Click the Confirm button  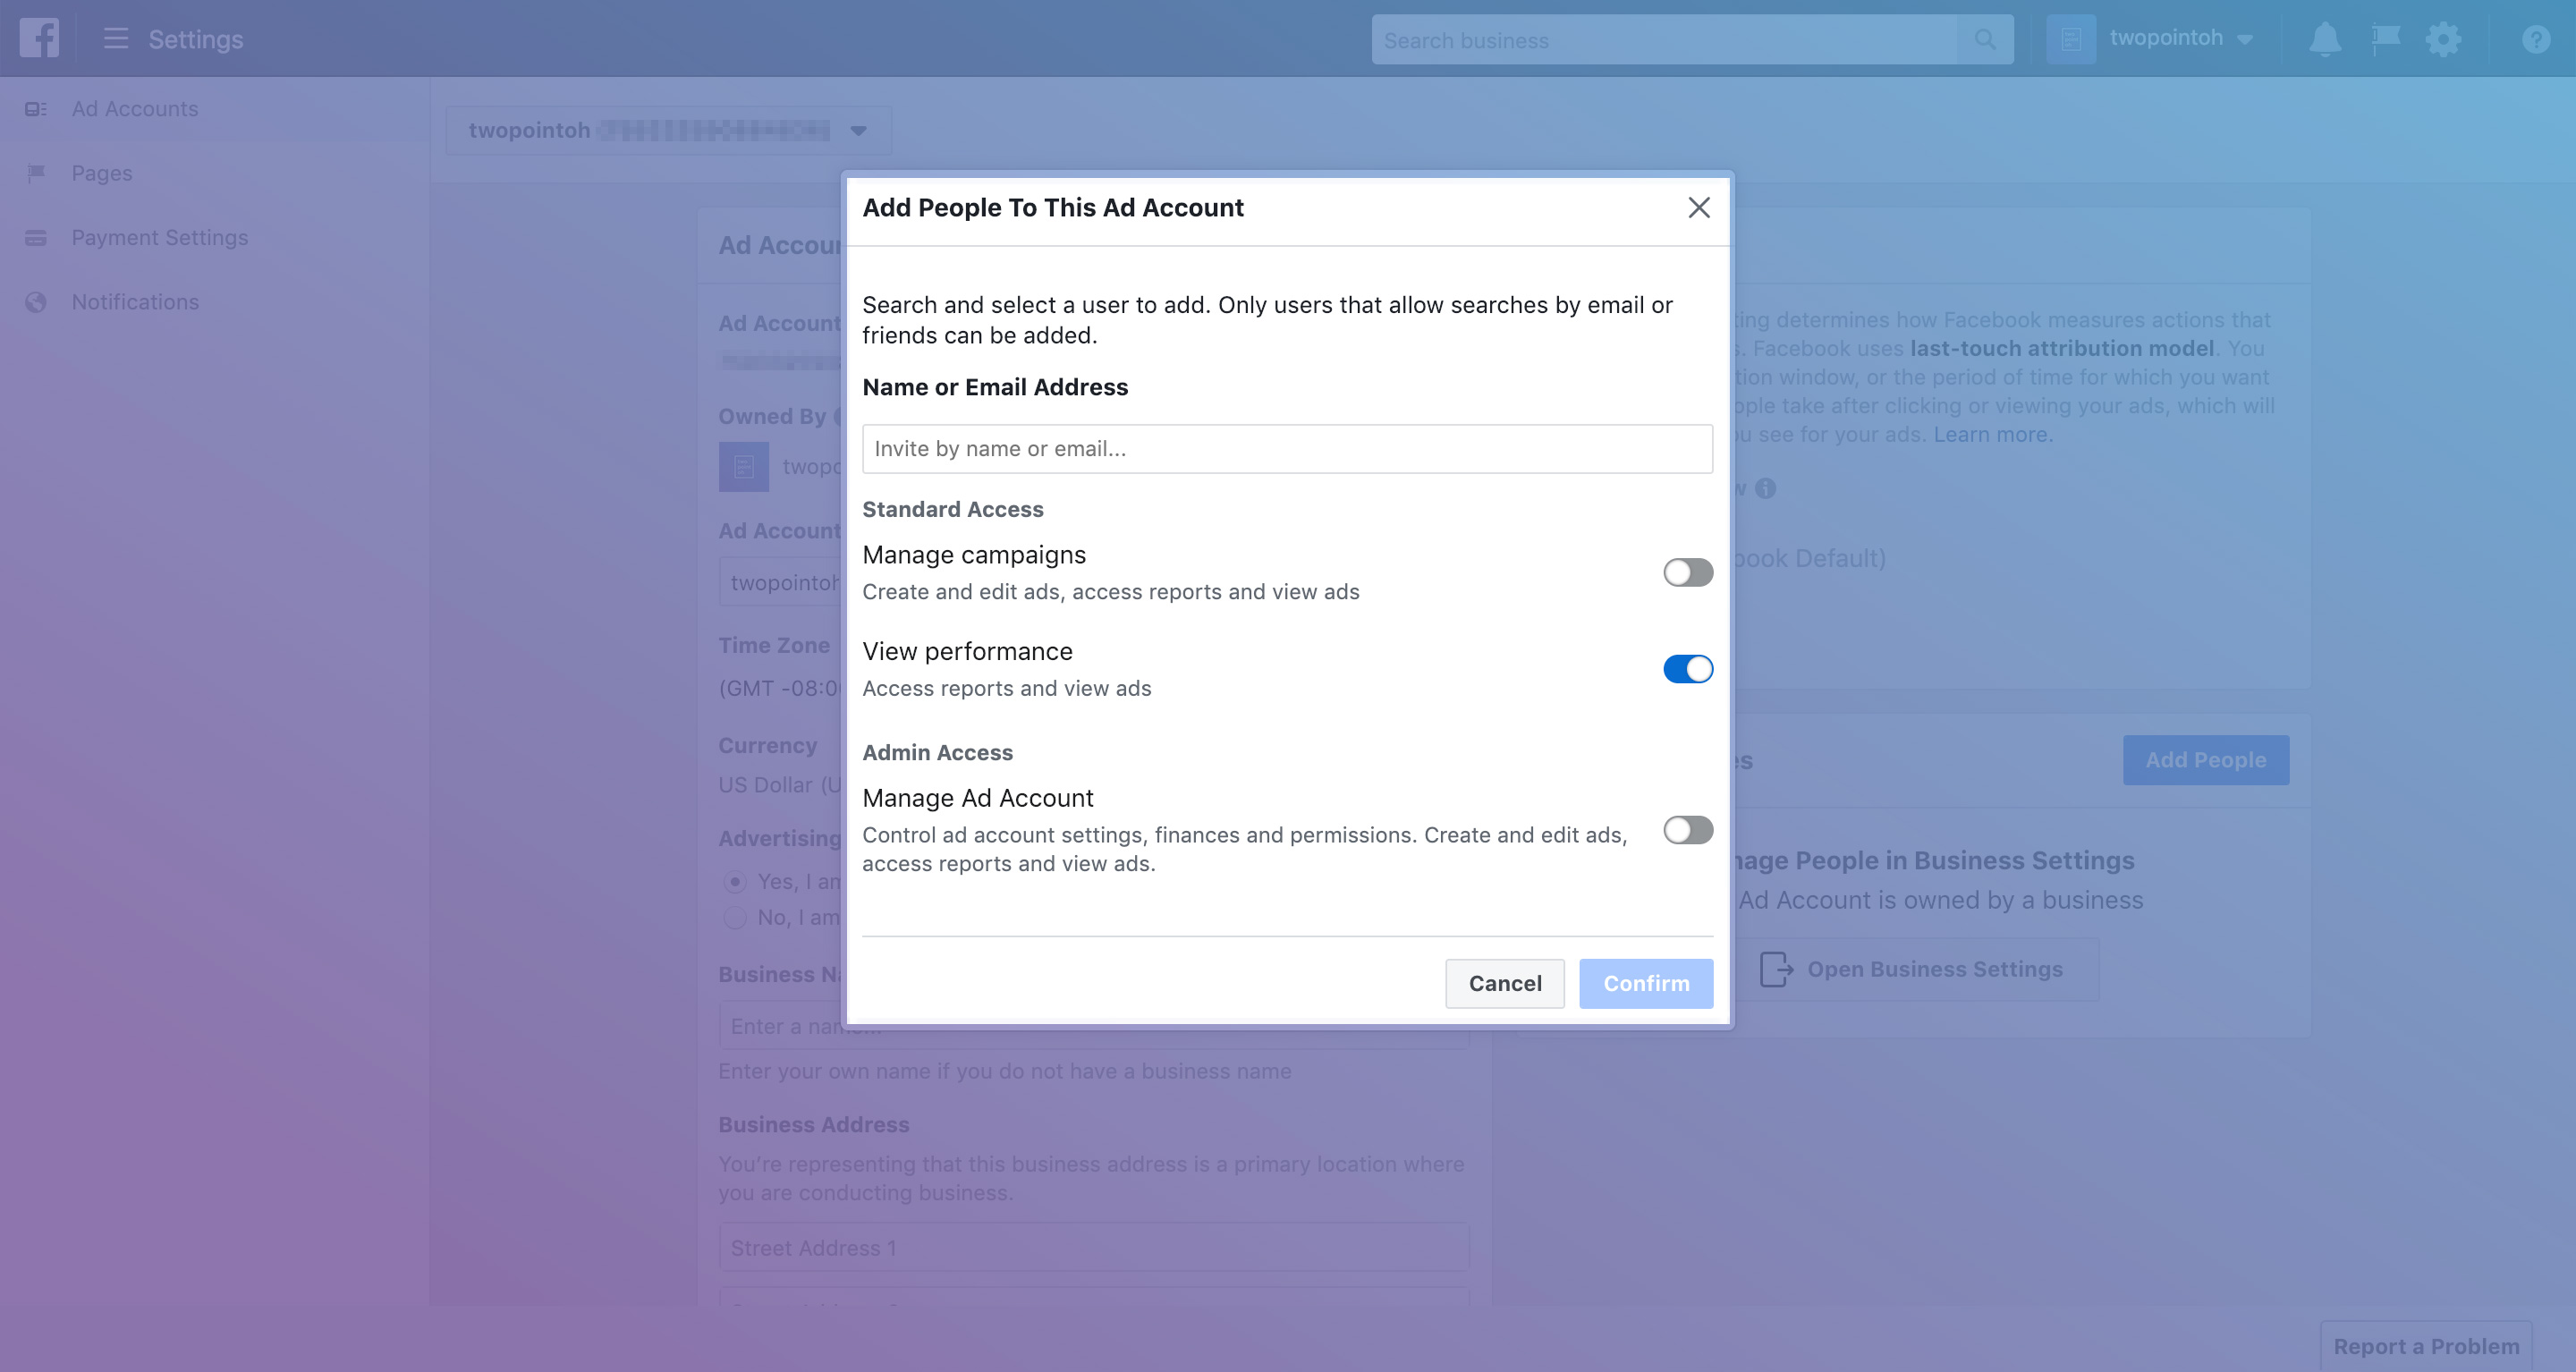(x=1645, y=984)
